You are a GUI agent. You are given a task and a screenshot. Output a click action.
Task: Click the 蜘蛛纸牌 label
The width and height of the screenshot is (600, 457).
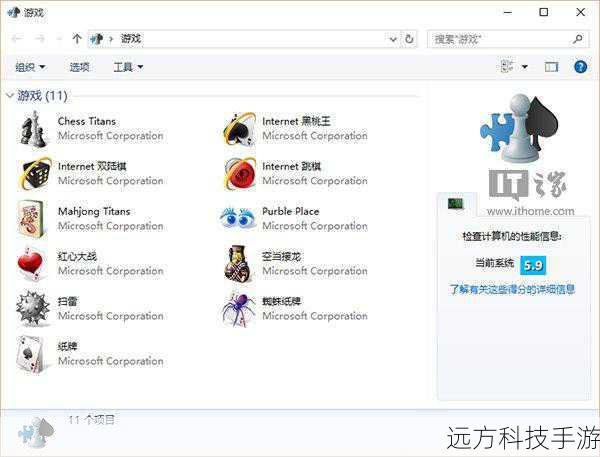pos(282,302)
